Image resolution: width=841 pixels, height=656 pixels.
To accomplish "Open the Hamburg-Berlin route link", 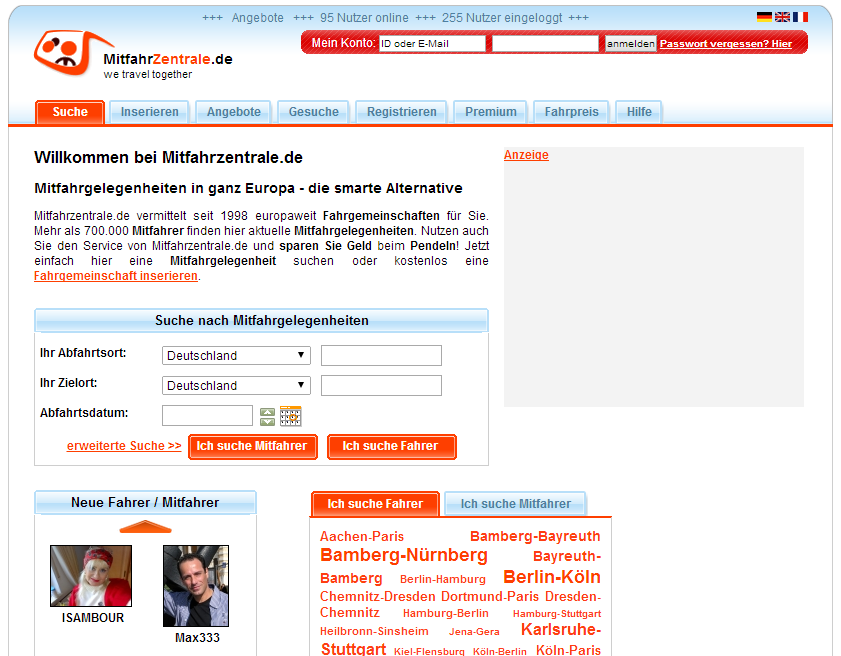I will tap(446, 613).
